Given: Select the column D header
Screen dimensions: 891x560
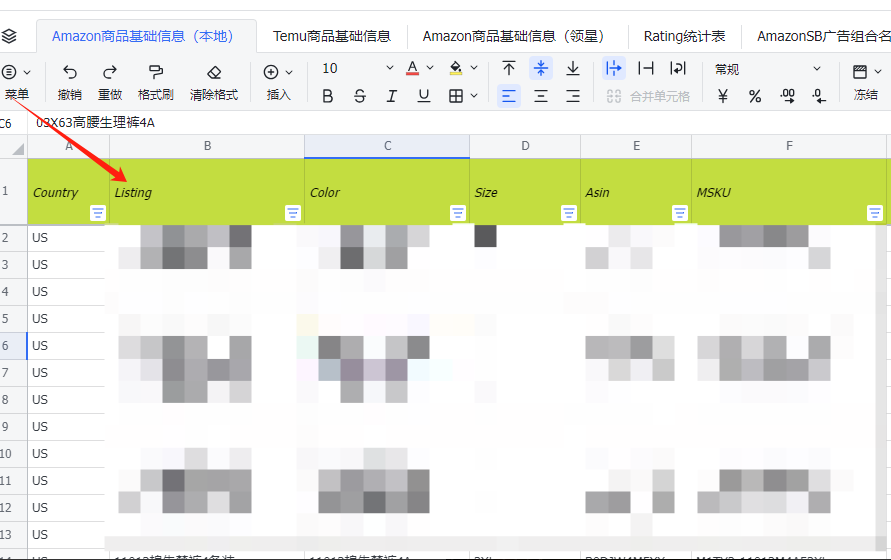Looking at the screenshot, I should (525, 146).
